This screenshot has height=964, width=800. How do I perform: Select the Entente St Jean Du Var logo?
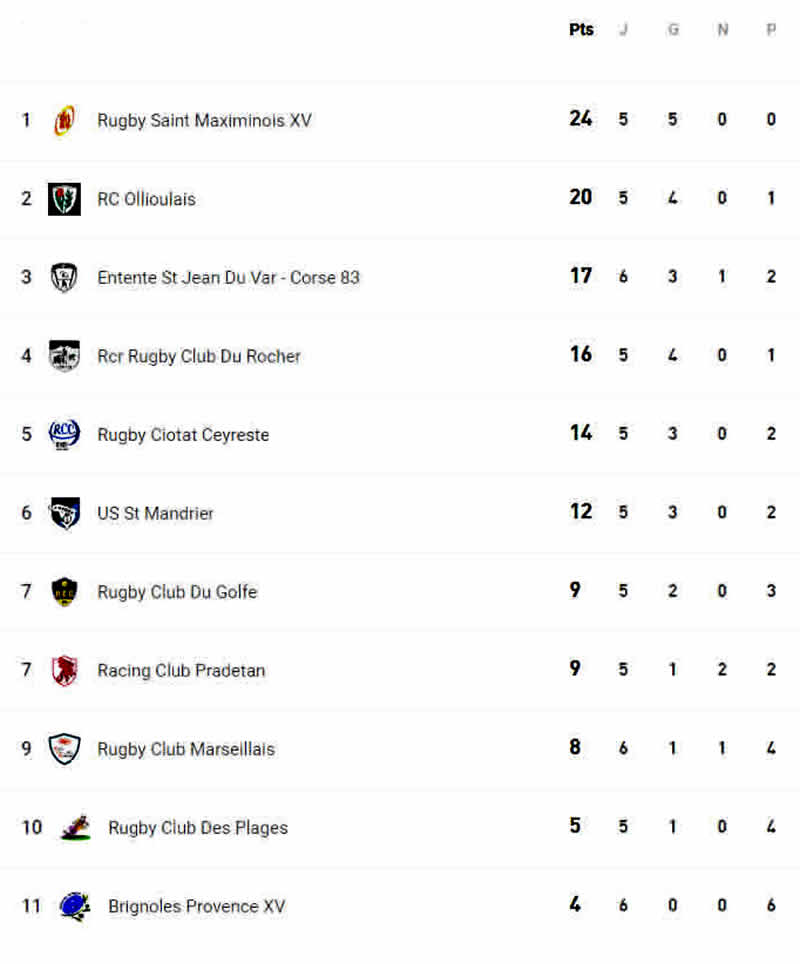[65, 277]
